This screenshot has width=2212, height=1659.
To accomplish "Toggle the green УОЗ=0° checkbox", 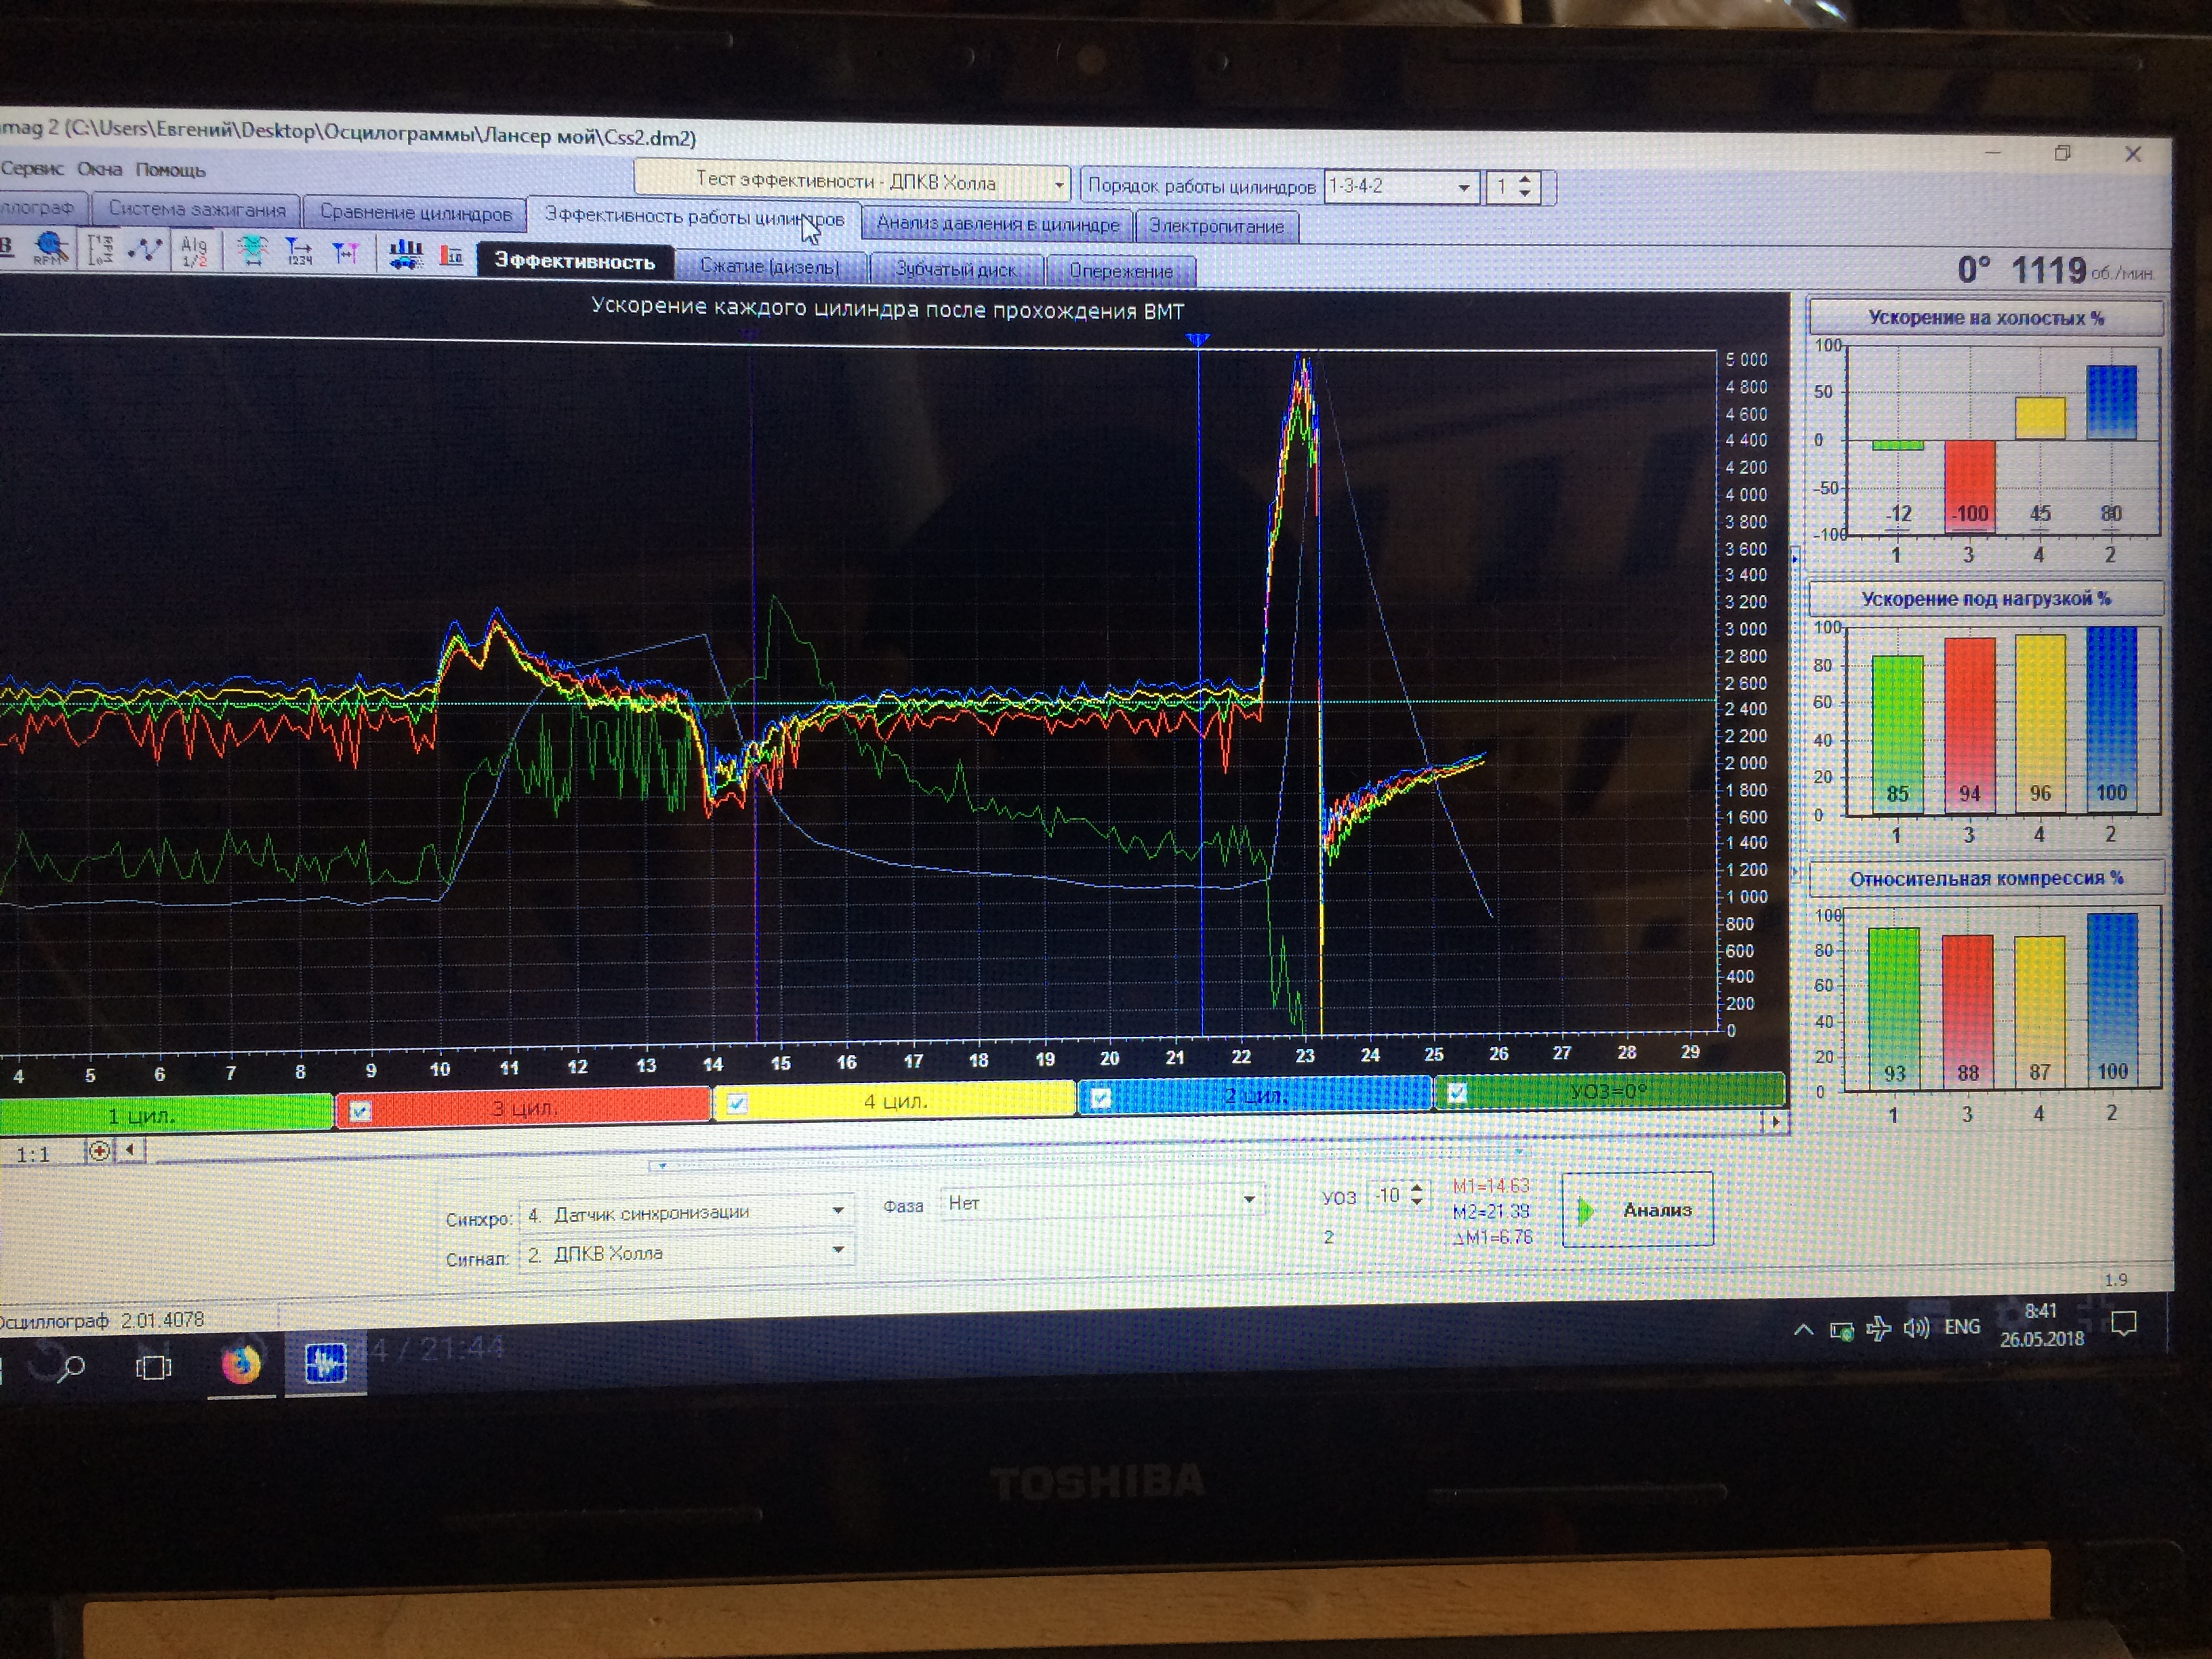I will coord(1457,1093).
